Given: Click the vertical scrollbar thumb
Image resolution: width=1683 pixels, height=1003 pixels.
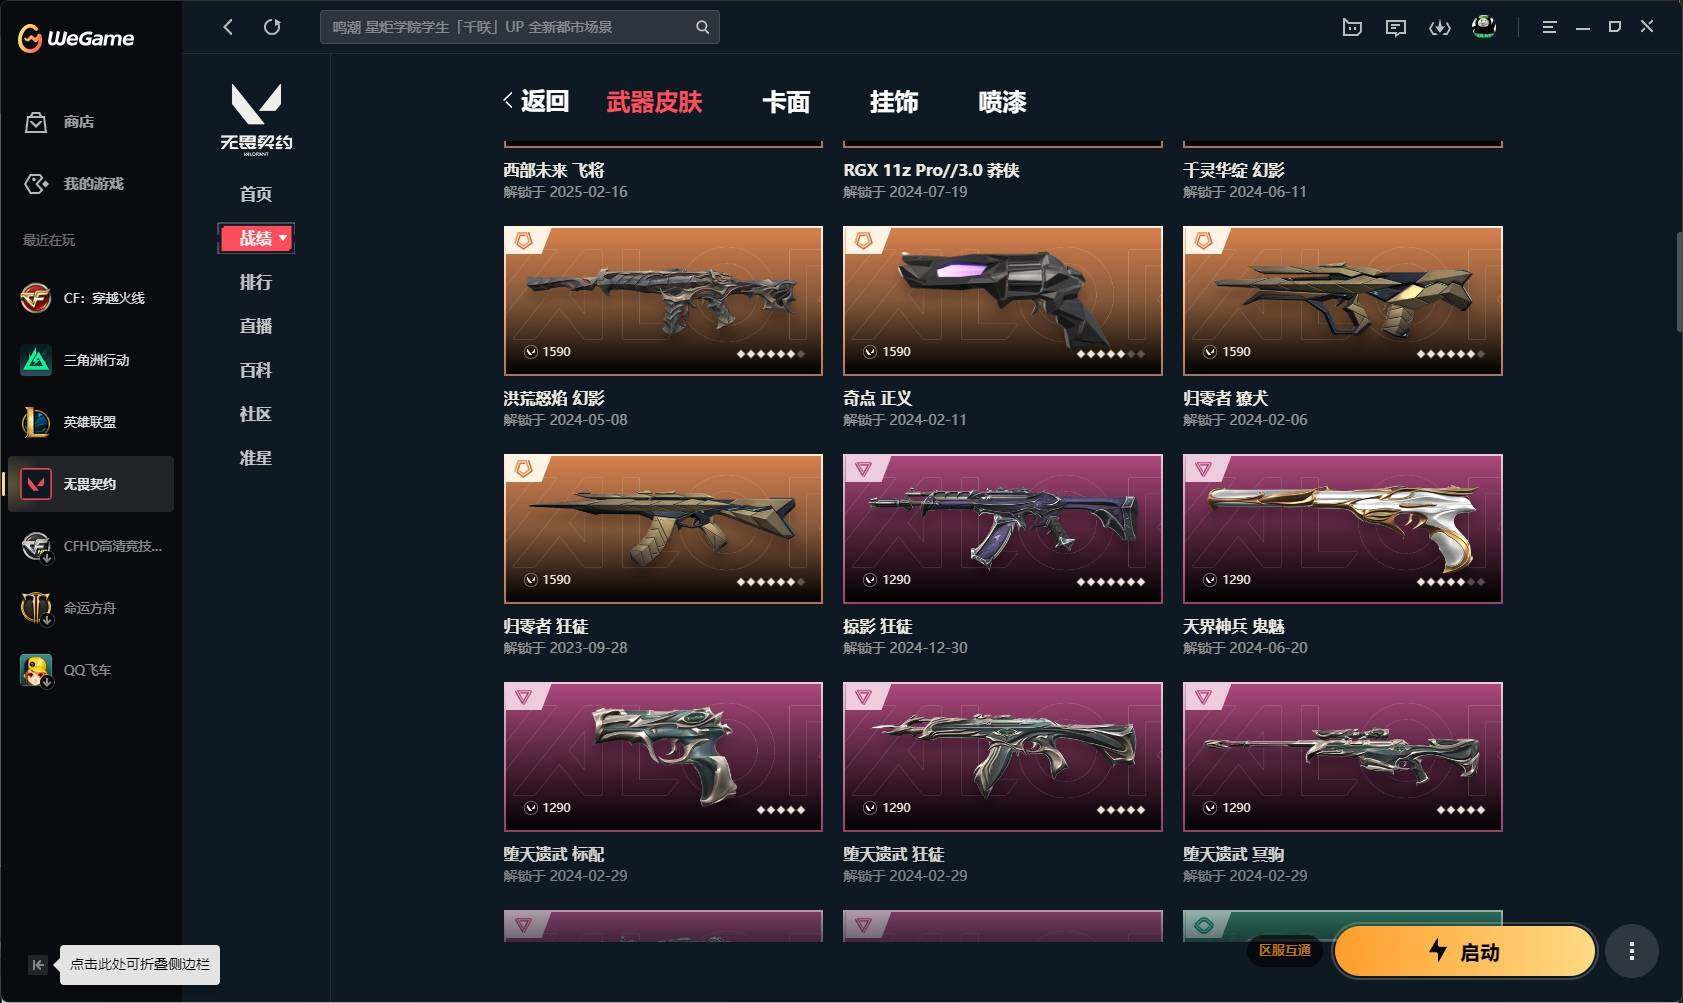Looking at the screenshot, I should point(1679,282).
